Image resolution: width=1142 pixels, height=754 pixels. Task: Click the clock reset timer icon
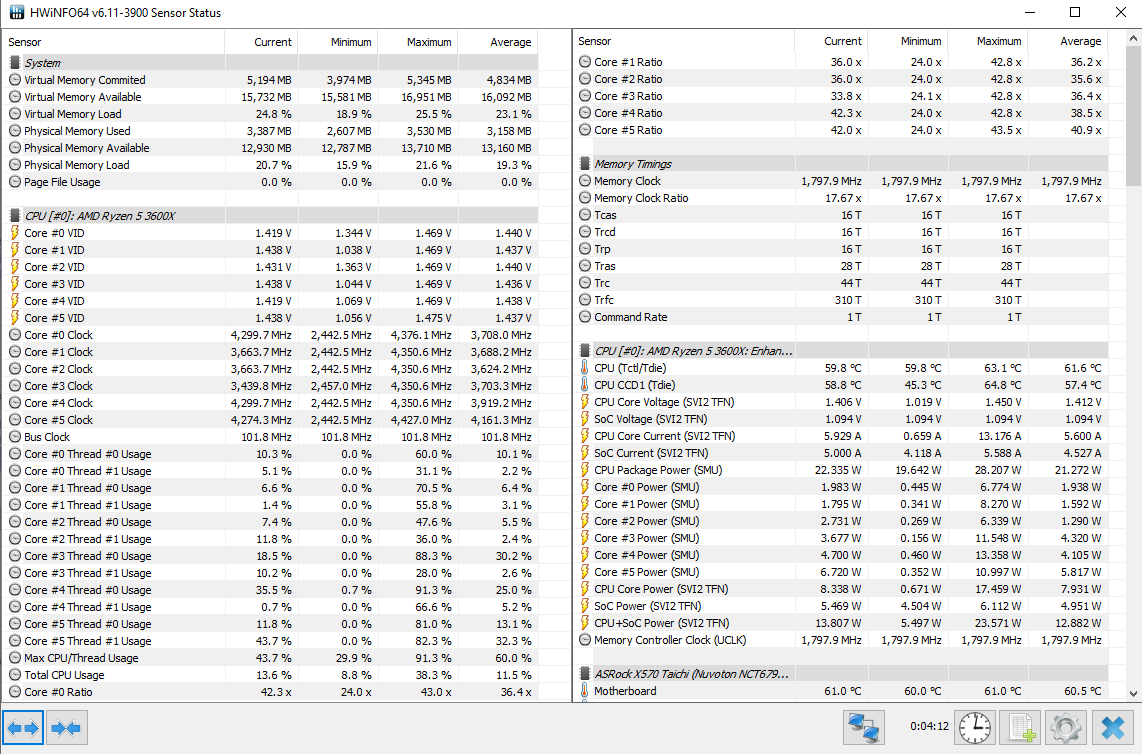[974, 727]
